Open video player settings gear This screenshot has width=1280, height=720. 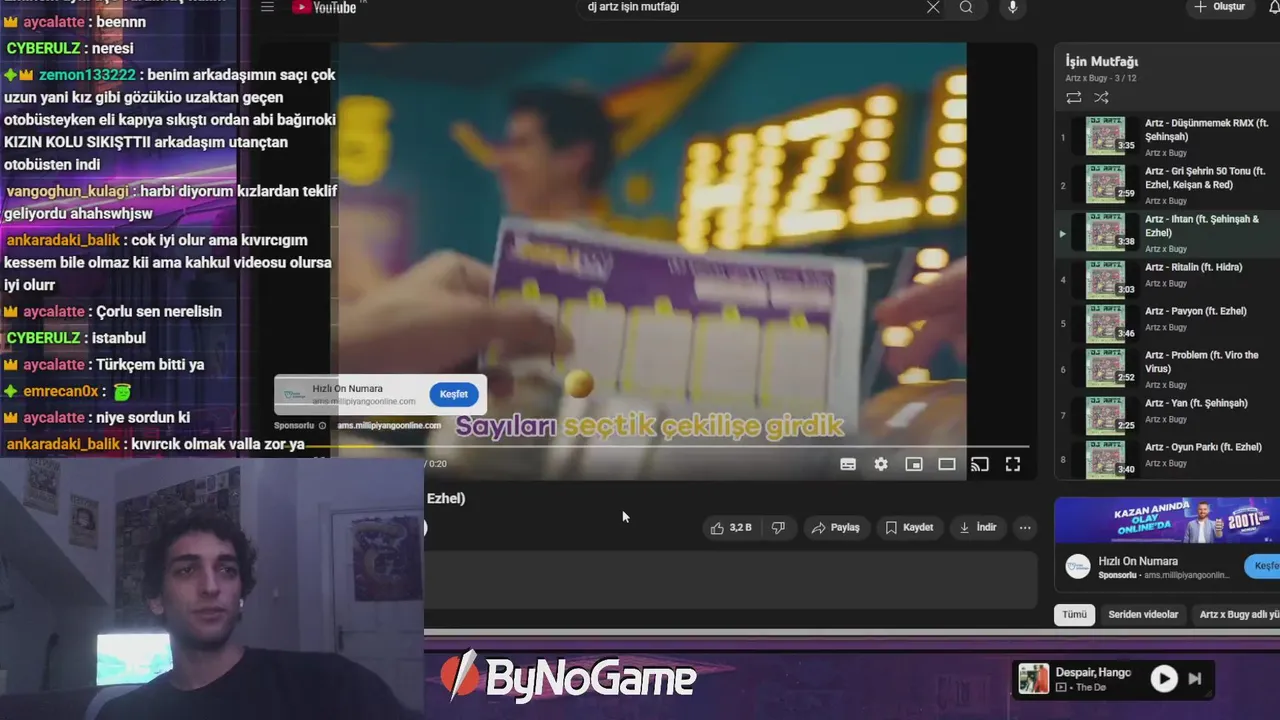tap(881, 464)
